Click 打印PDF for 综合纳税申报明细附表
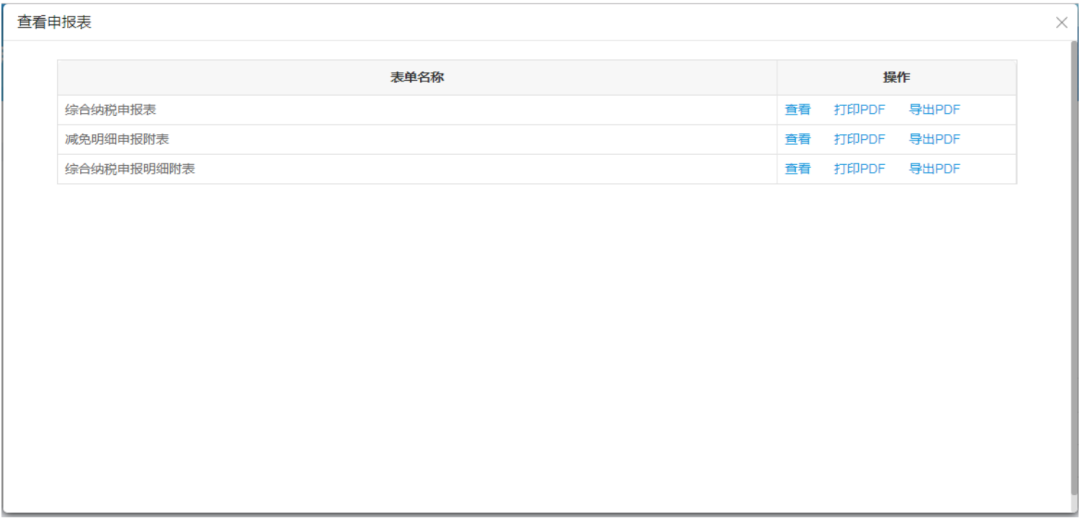1080x518 pixels. pos(859,169)
